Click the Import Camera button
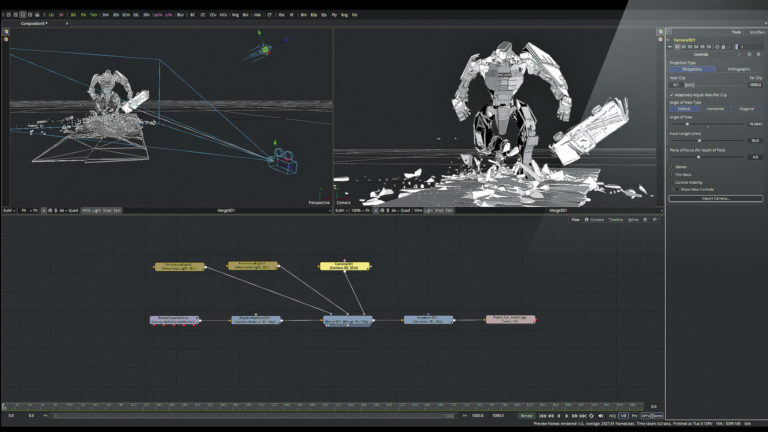The width and height of the screenshot is (768, 432). coord(716,198)
